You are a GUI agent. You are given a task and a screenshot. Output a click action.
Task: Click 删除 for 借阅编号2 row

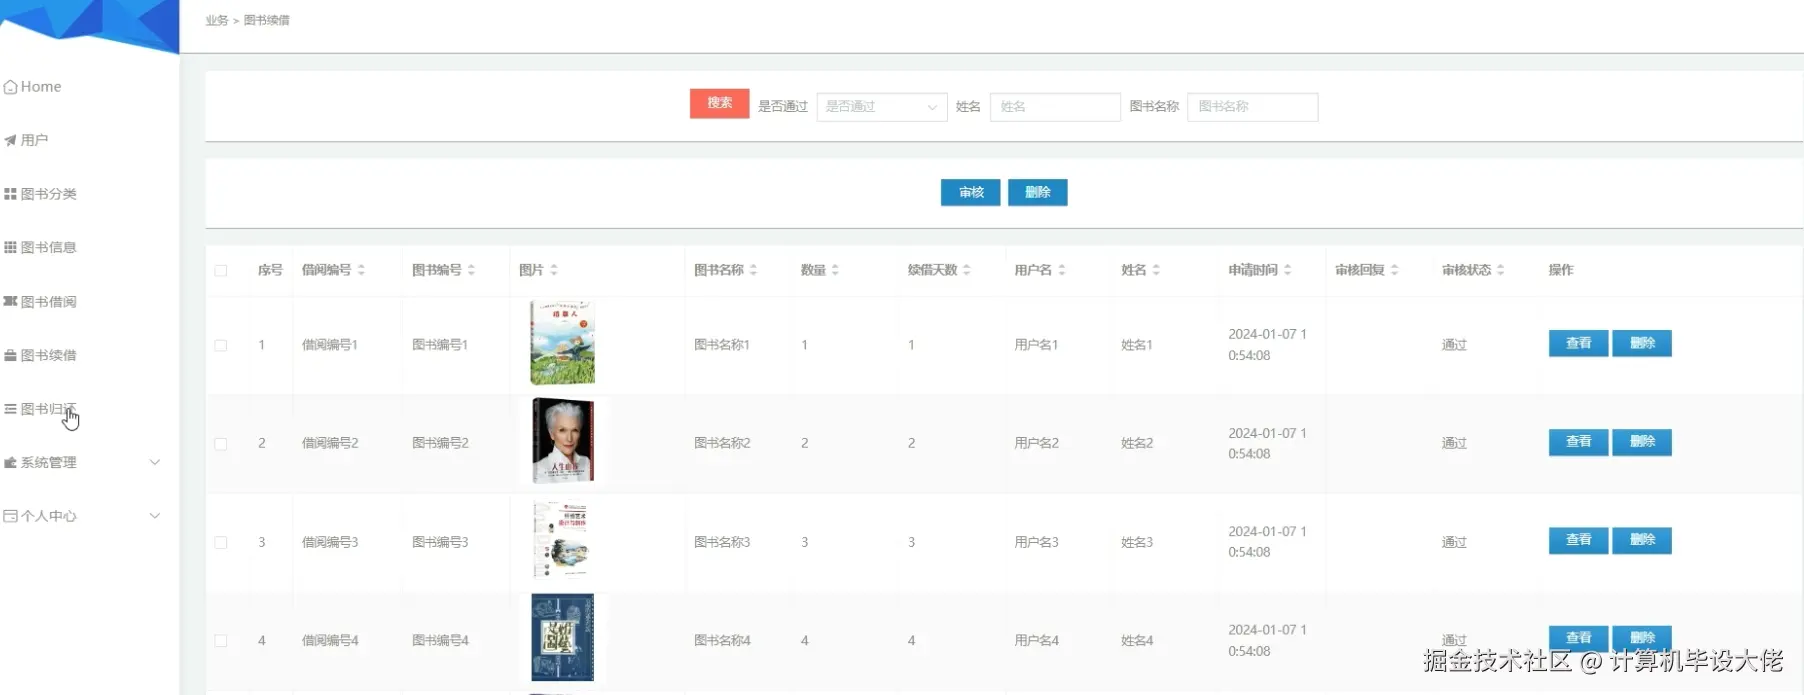(1642, 442)
